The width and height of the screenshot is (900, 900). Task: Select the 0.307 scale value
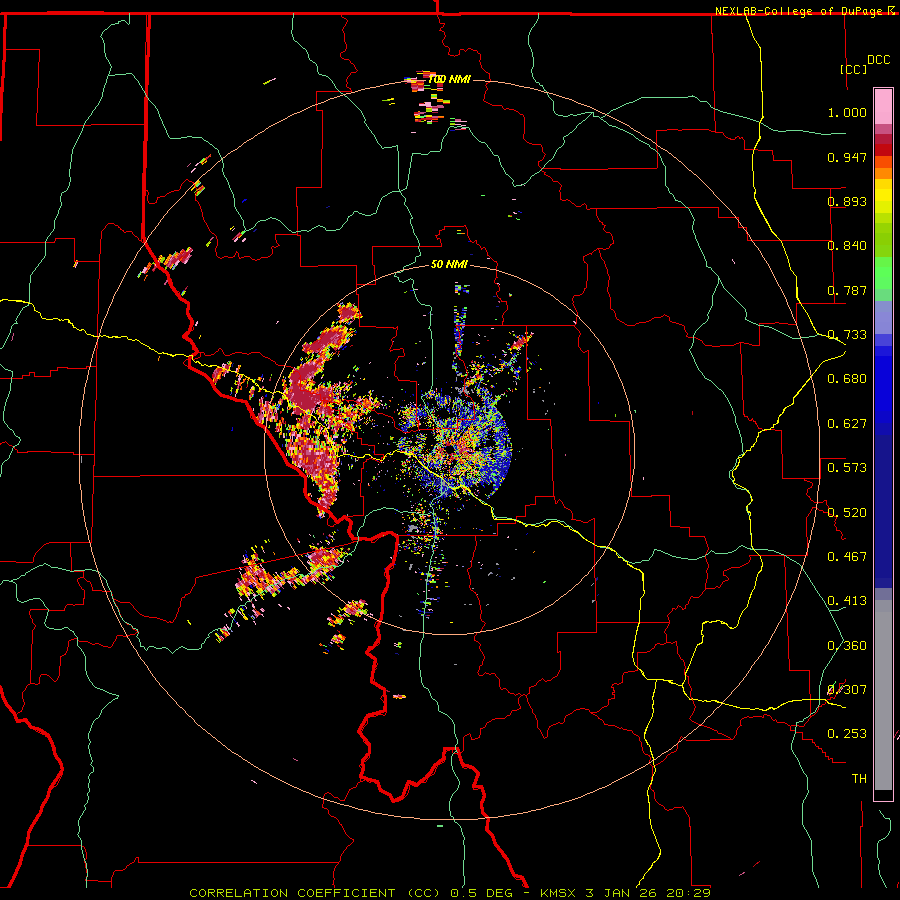tap(847, 690)
